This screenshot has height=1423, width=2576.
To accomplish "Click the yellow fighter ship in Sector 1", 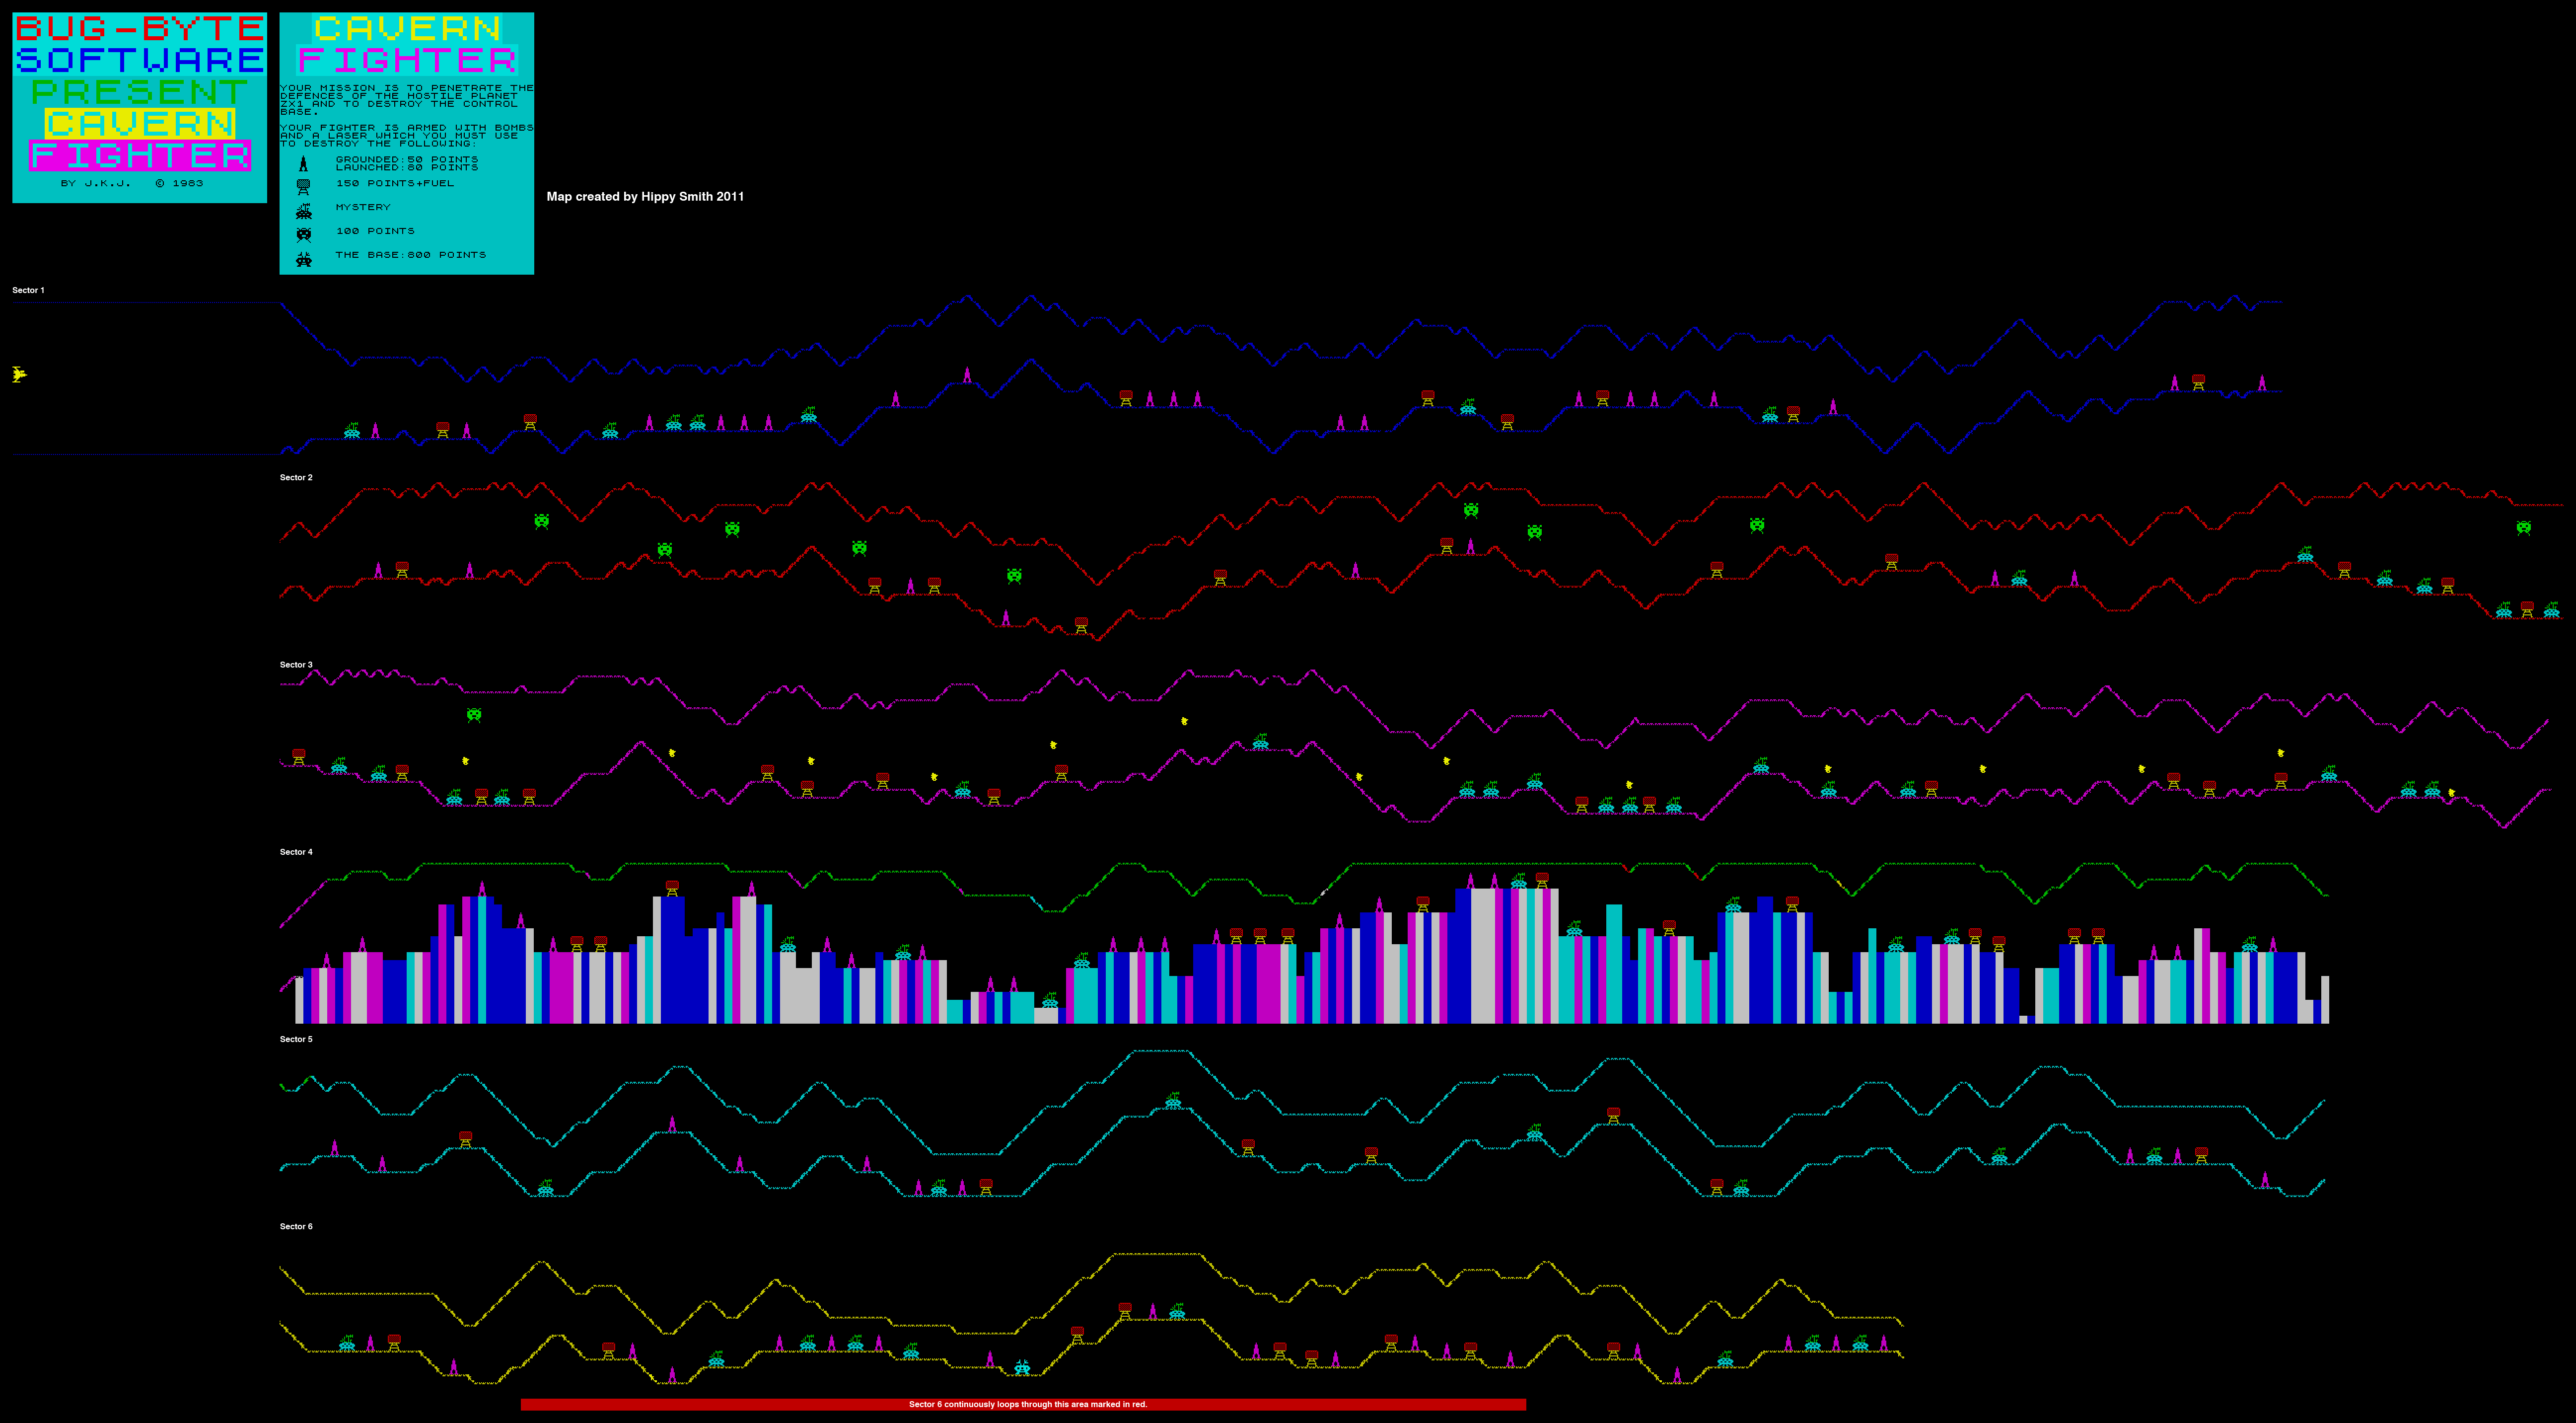I will 19,374.
